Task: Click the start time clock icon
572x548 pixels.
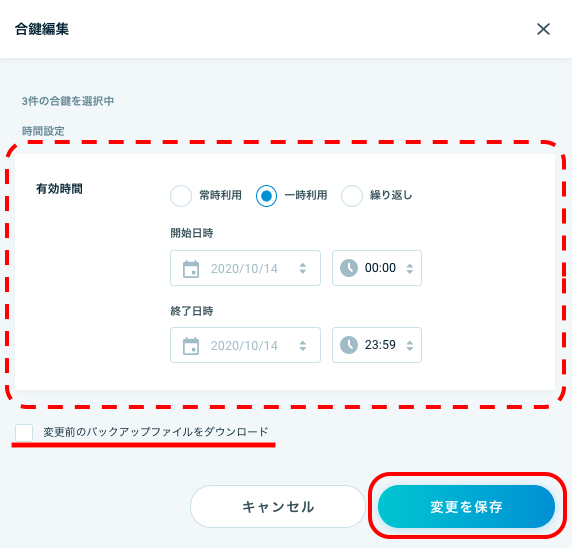Action: tap(349, 268)
